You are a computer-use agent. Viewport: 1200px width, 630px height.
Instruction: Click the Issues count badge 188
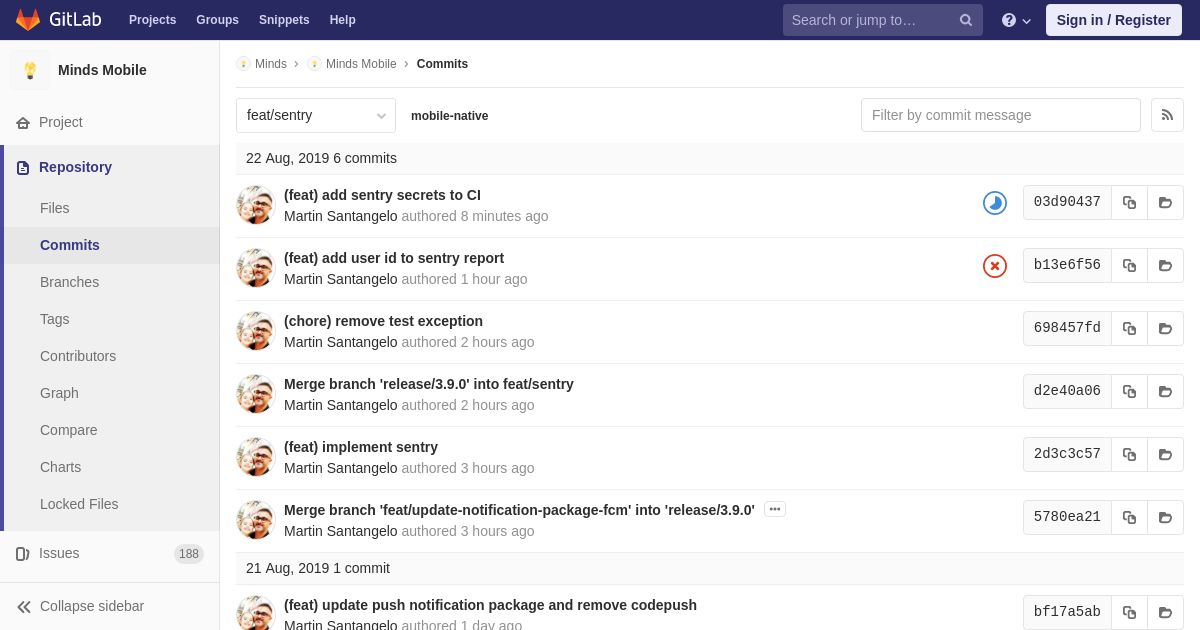[x=189, y=554]
